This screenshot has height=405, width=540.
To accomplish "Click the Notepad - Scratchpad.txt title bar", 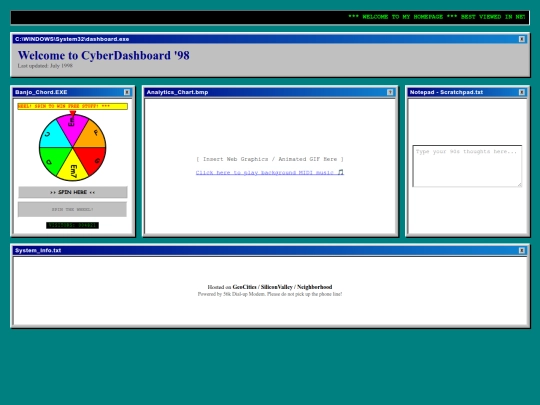I will point(467,92).
